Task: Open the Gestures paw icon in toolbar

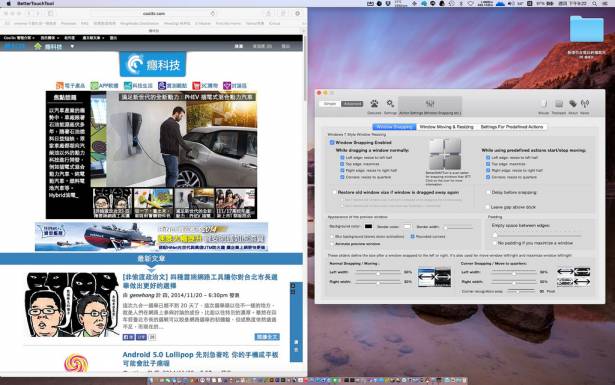Action: pyautogui.click(x=374, y=104)
